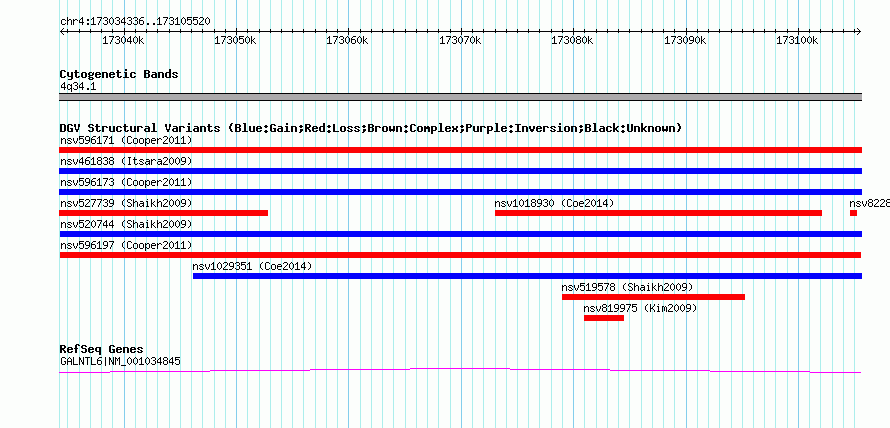
Task: Click the truncated nsv8228 label at right edge
Action: [870, 203]
